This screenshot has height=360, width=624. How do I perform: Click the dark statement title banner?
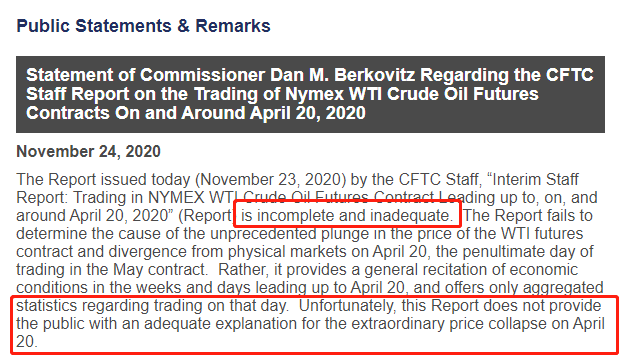click(310, 94)
